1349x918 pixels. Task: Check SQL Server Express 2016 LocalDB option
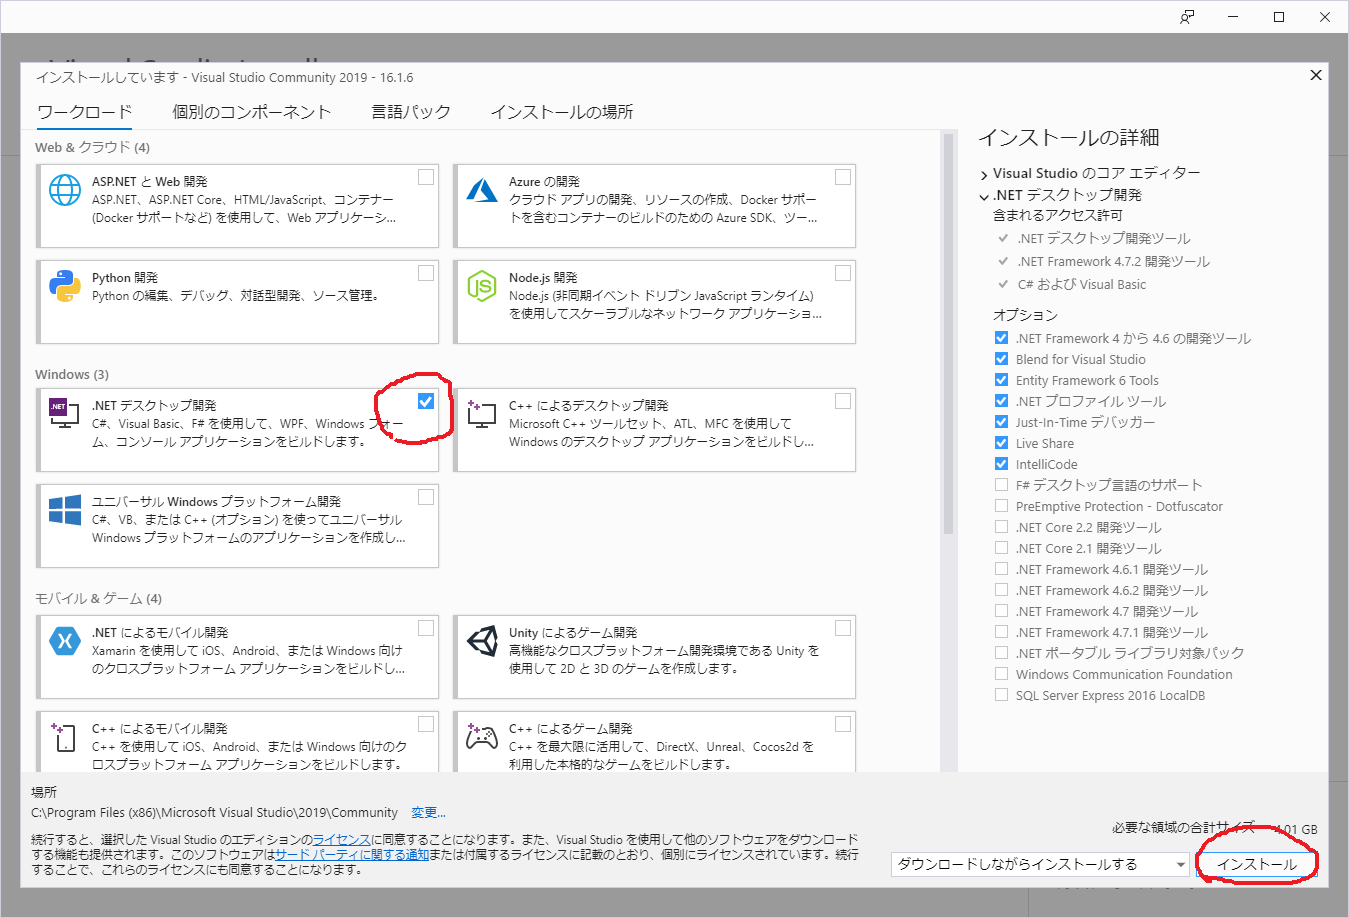1001,695
